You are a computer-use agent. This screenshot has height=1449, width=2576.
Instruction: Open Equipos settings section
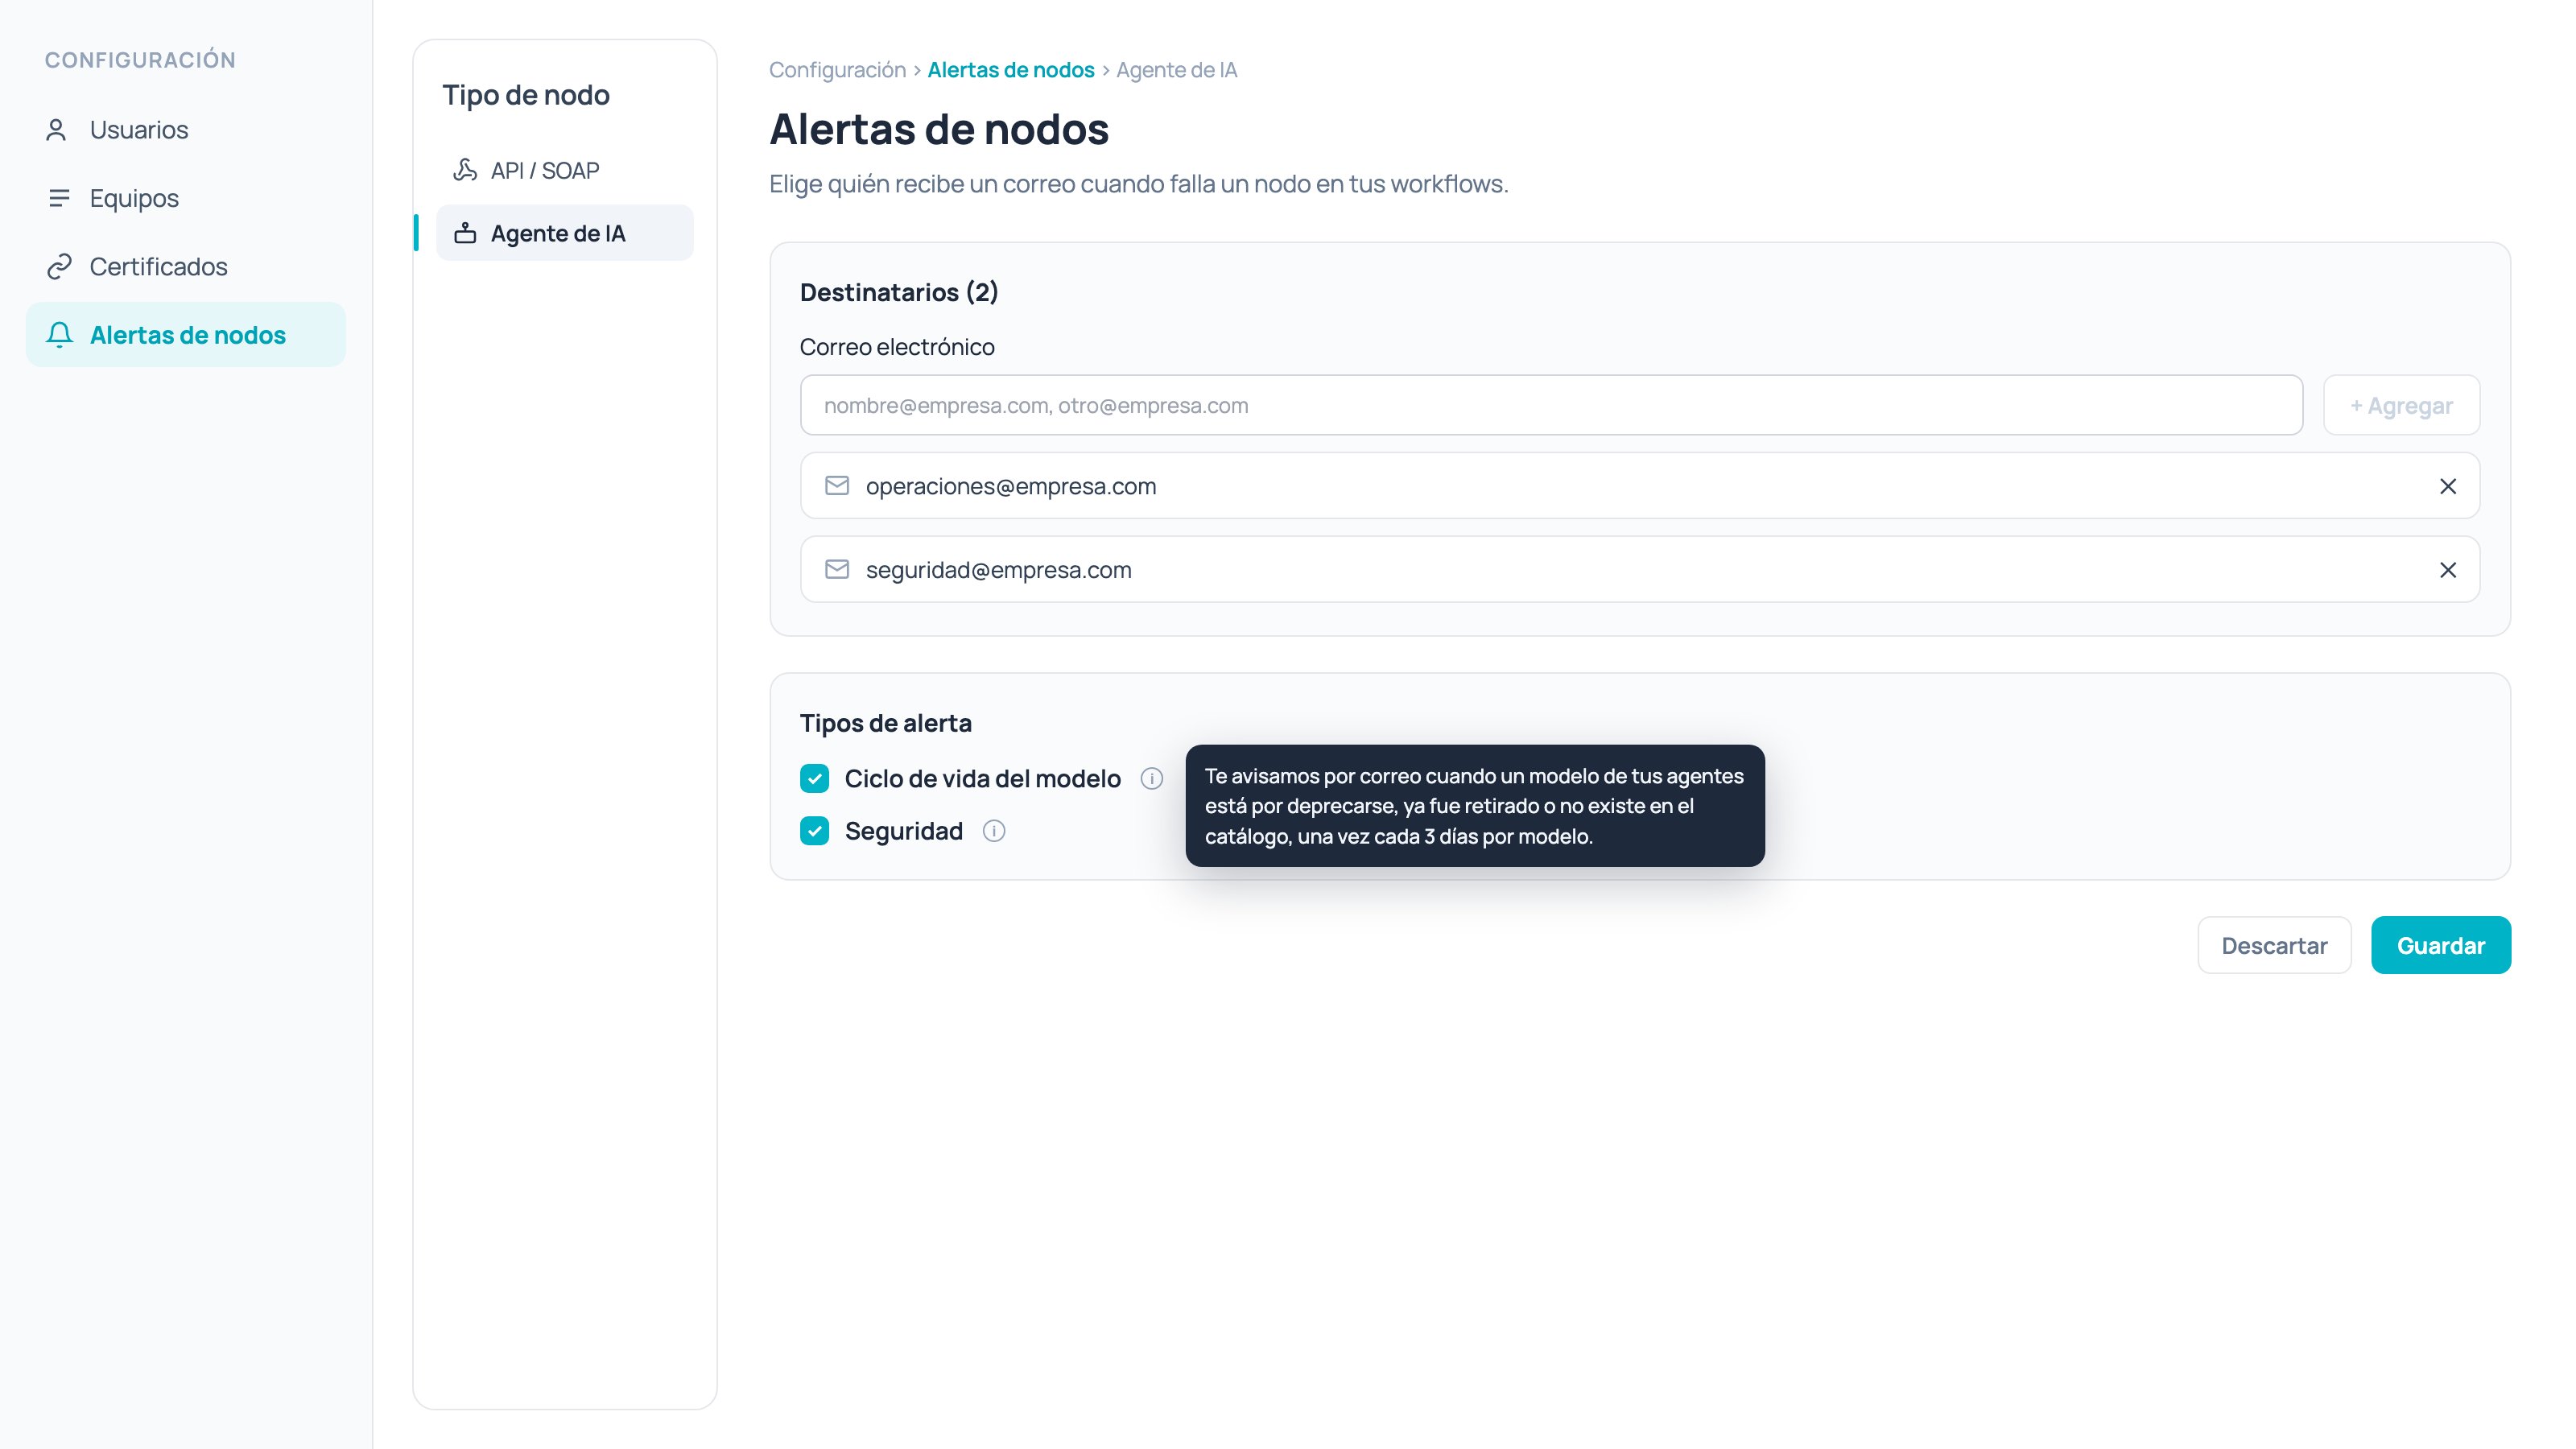click(x=185, y=198)
